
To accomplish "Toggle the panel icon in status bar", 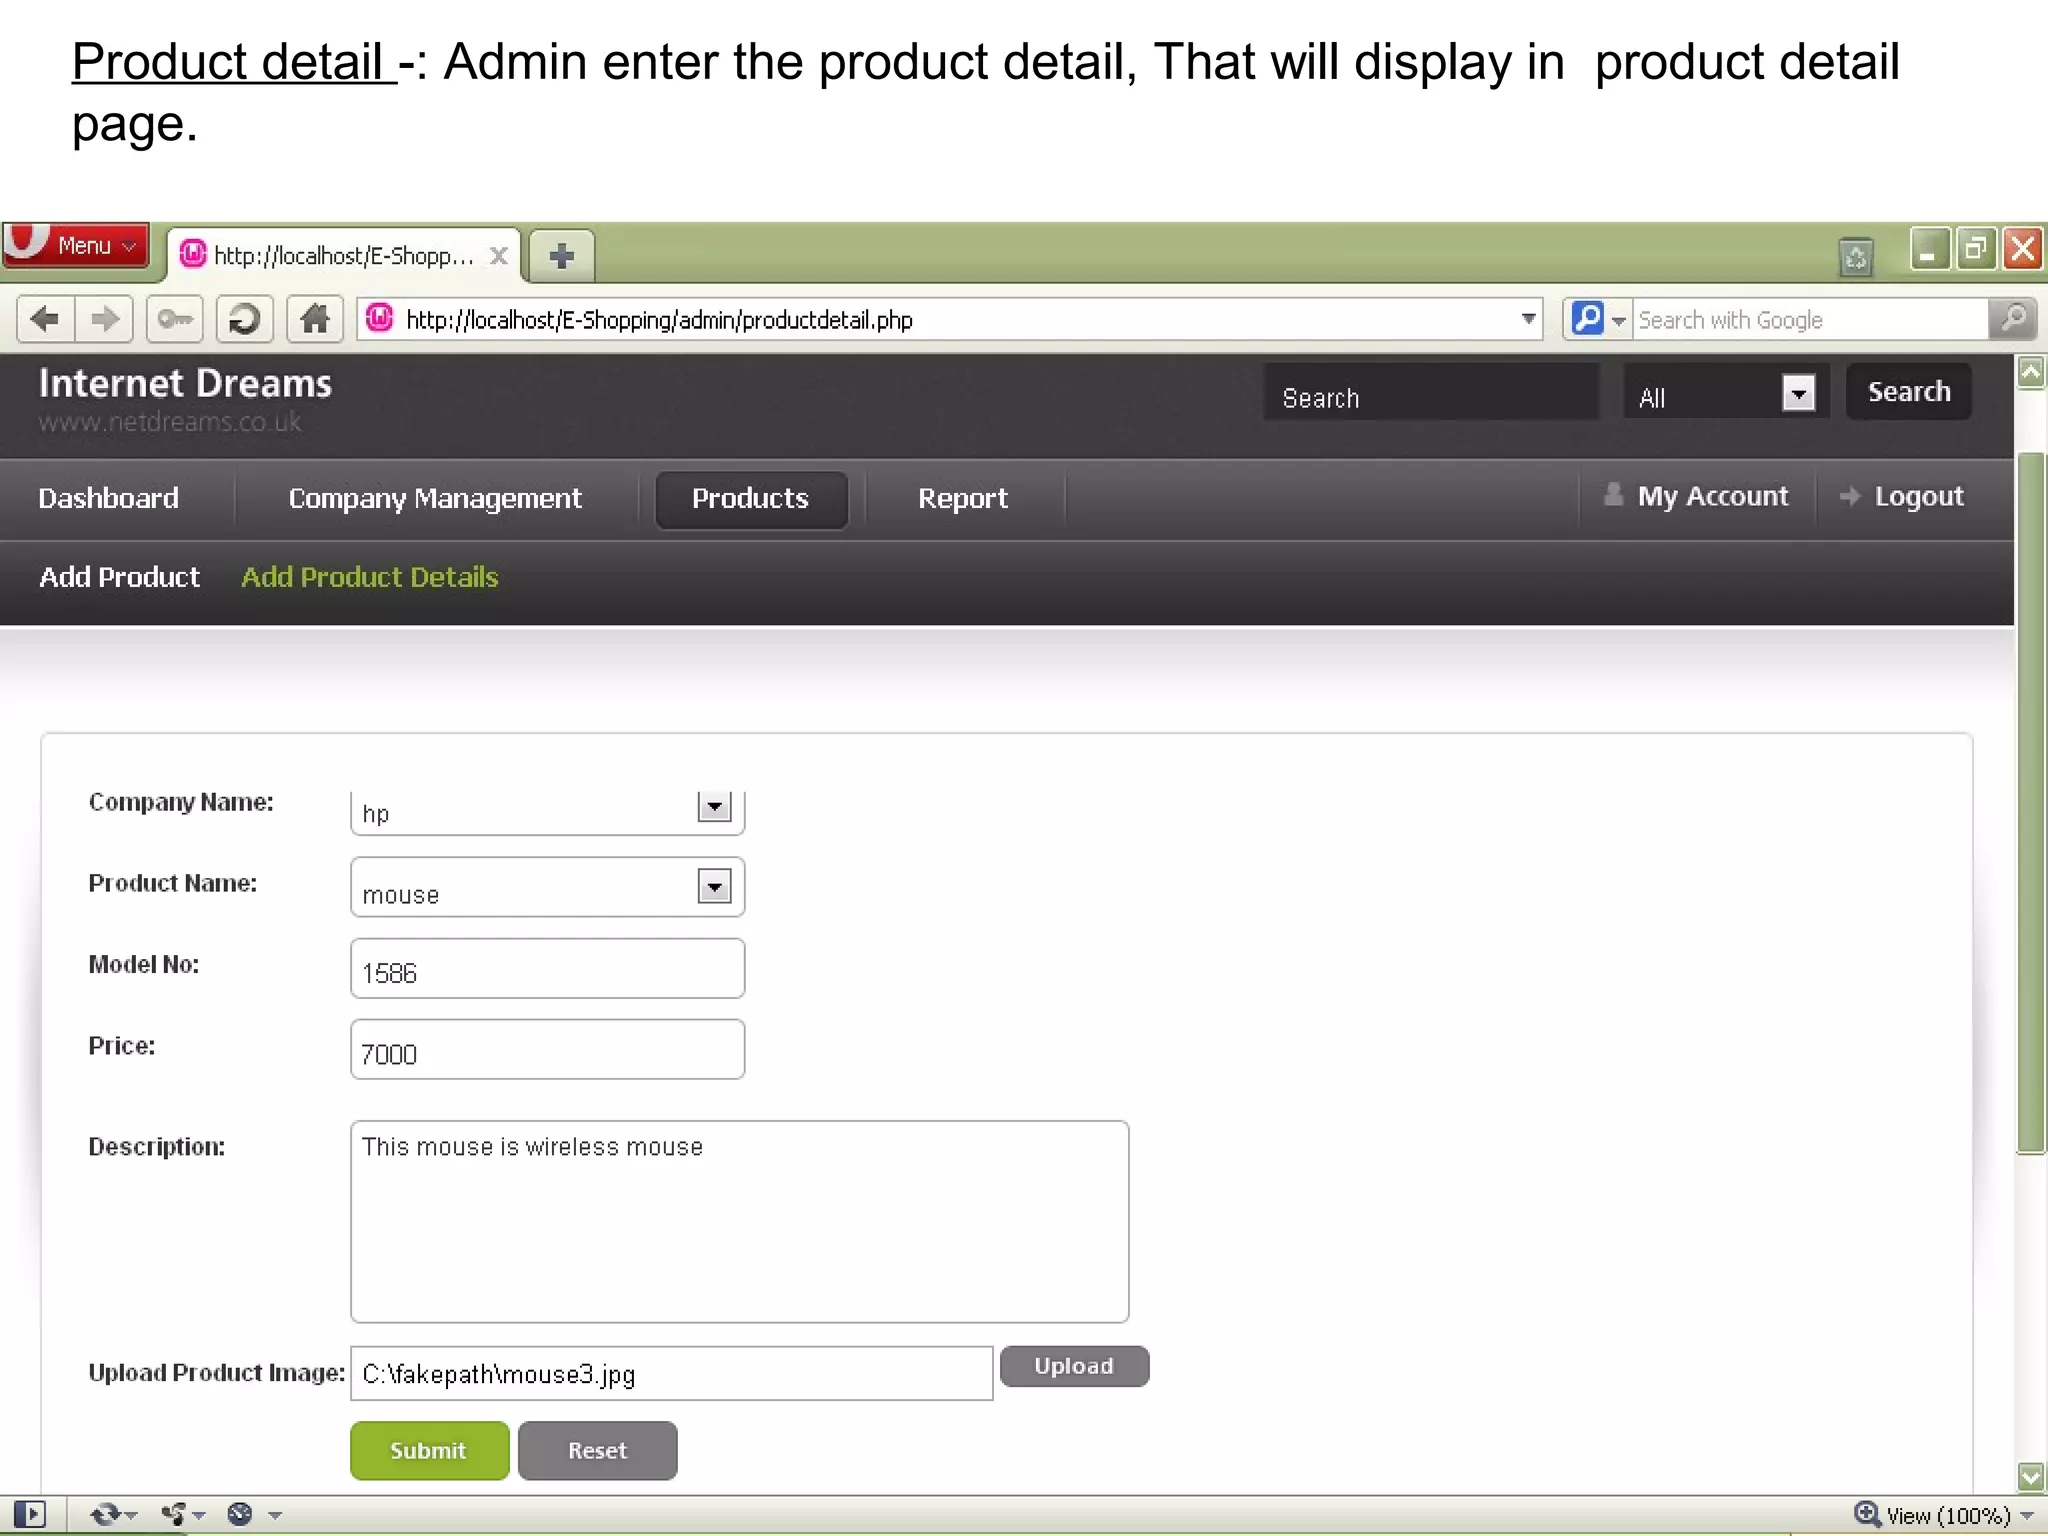I will (31, 1515).
